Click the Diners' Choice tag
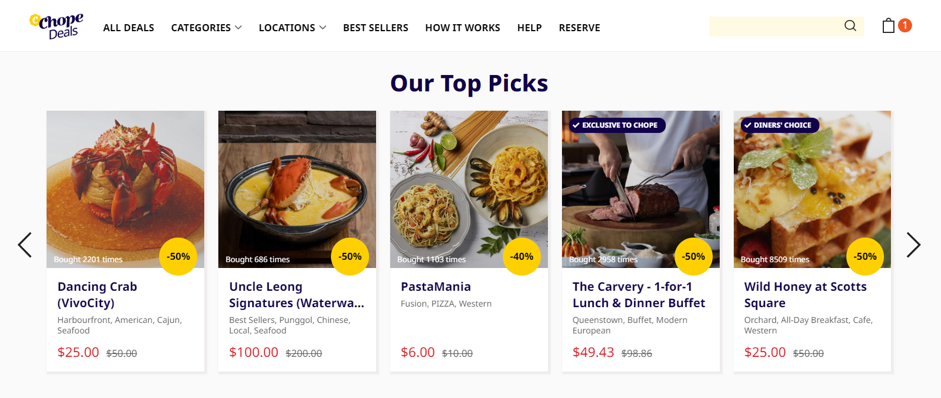Viewport: 941px width, 398px height. pyautogui.click(x=780, y=125)
